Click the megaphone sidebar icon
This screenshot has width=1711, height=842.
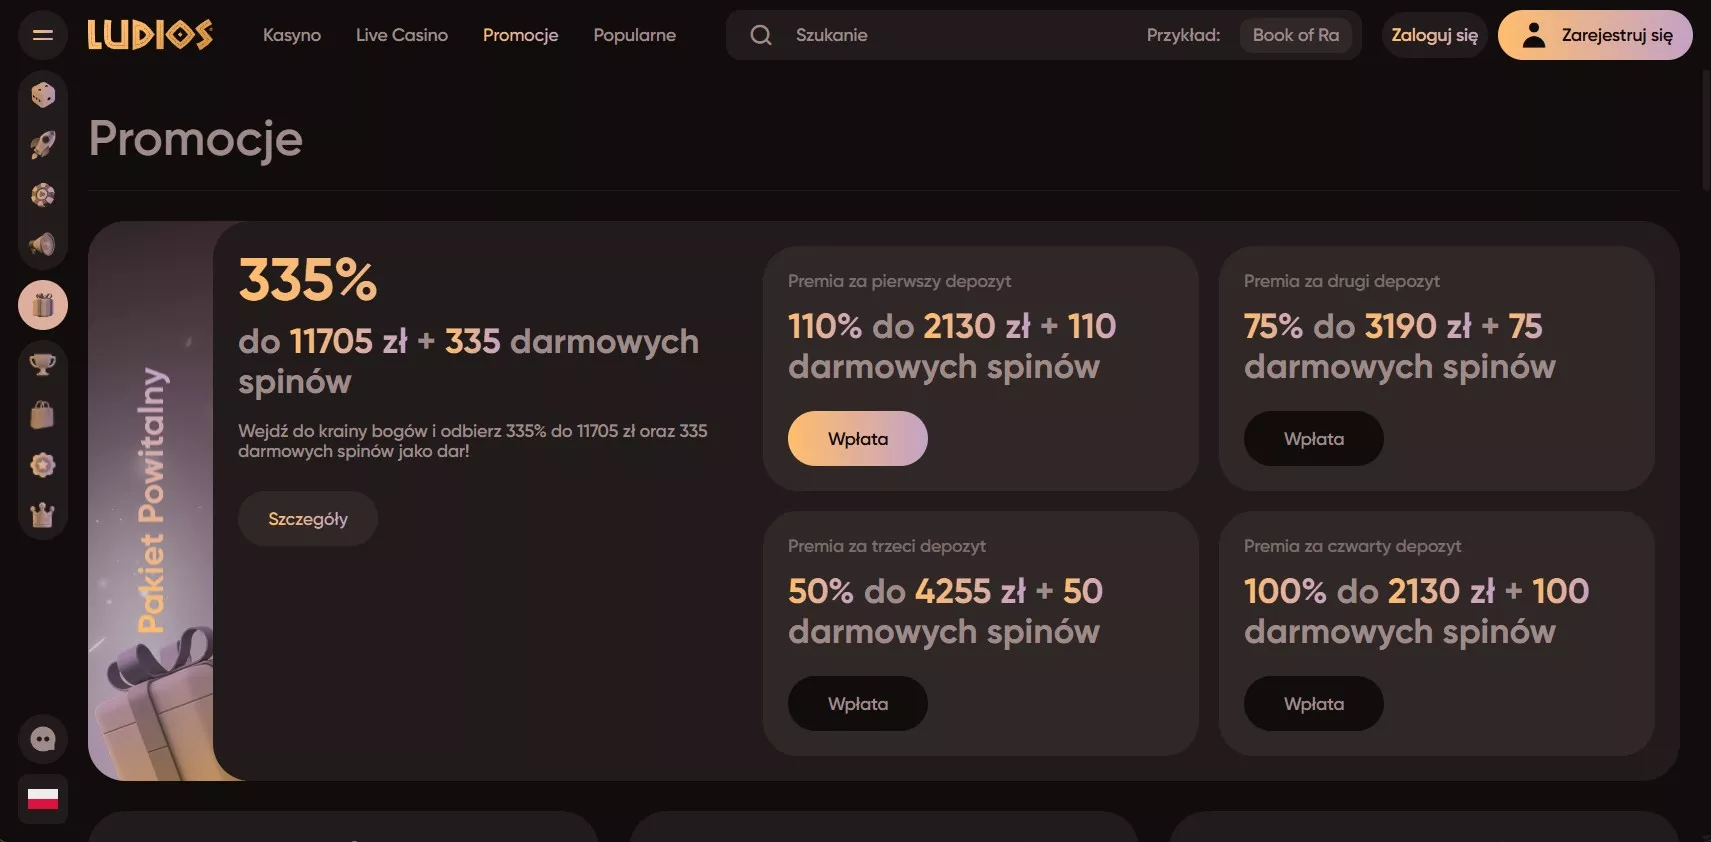point(43,245)
